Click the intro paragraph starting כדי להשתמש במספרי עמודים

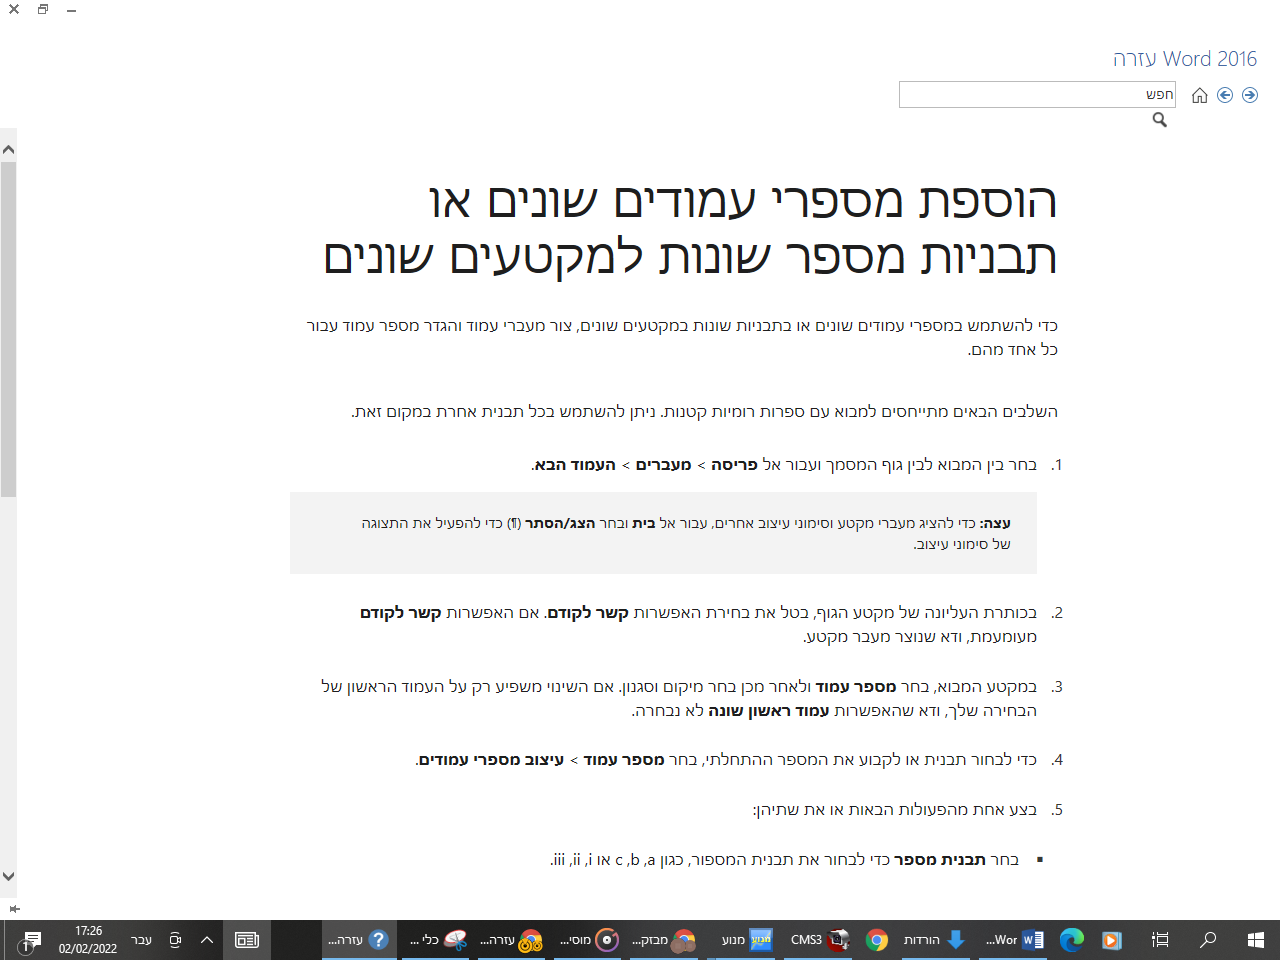point(682,338)
